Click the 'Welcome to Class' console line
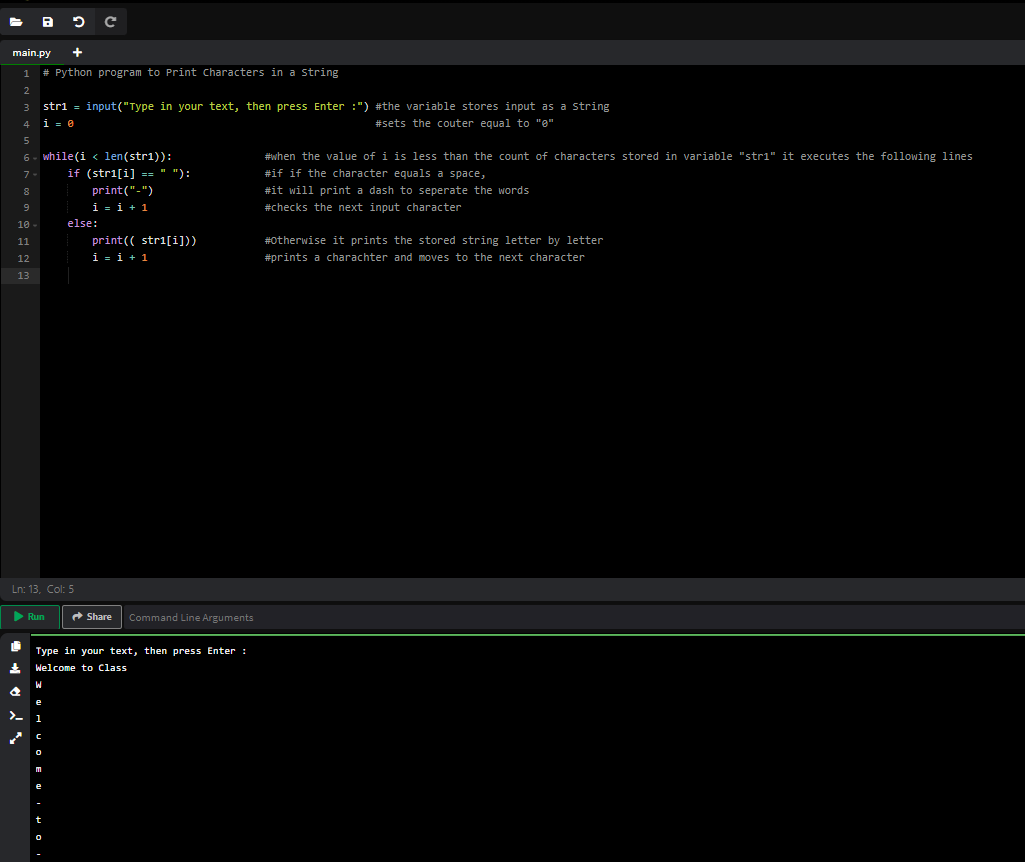1025x862 pixels. 81,668
